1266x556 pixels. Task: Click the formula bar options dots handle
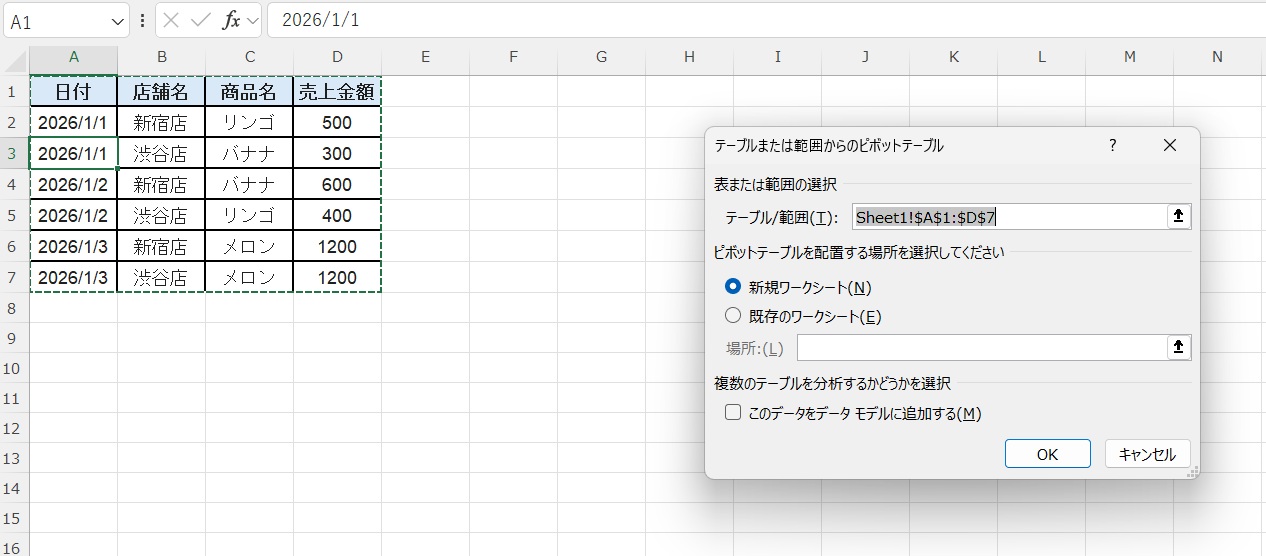pyautogui.click(x=142, y=20)
